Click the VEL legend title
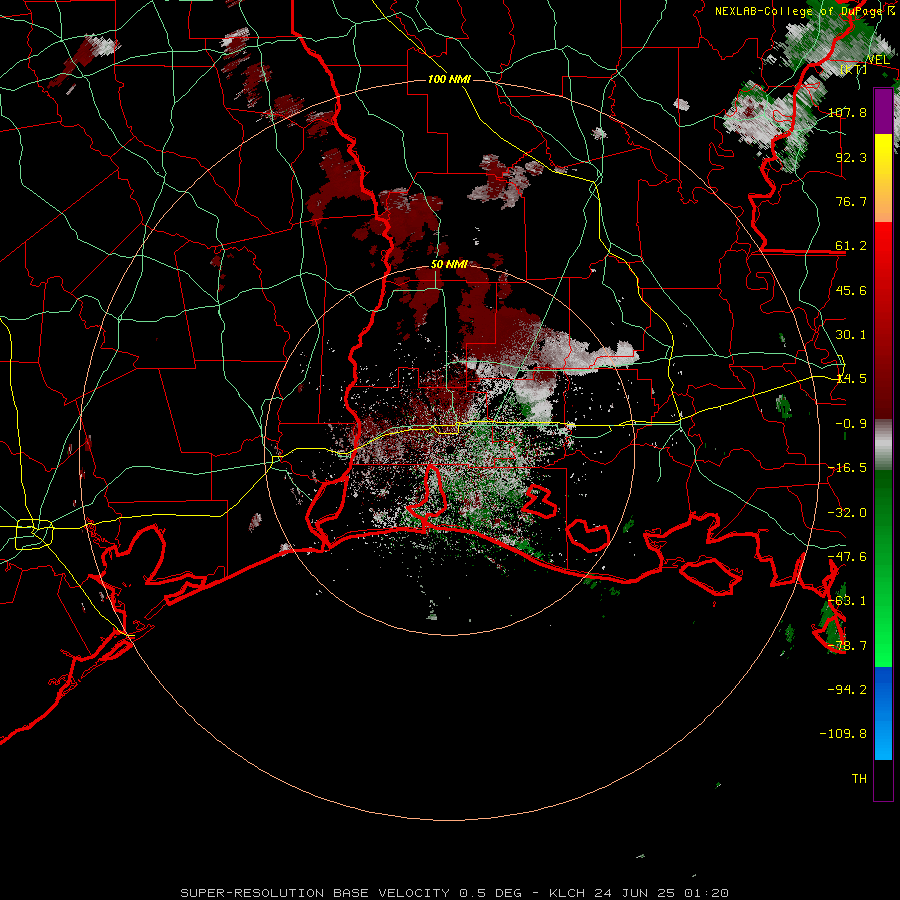The width and height of the screenshot is (900, 900). (x=878, y=59)
